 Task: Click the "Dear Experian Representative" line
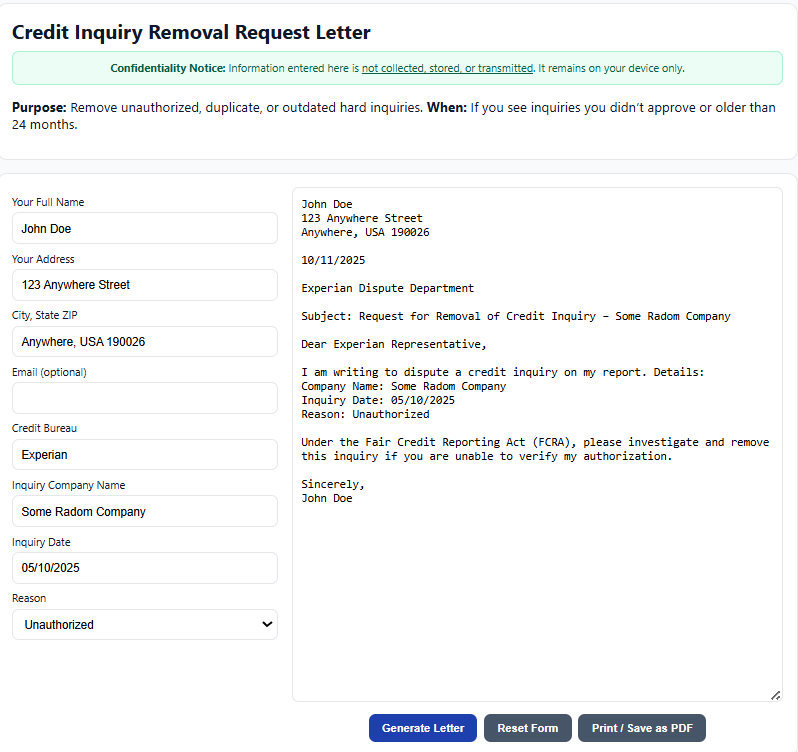(x=394, y=345)
